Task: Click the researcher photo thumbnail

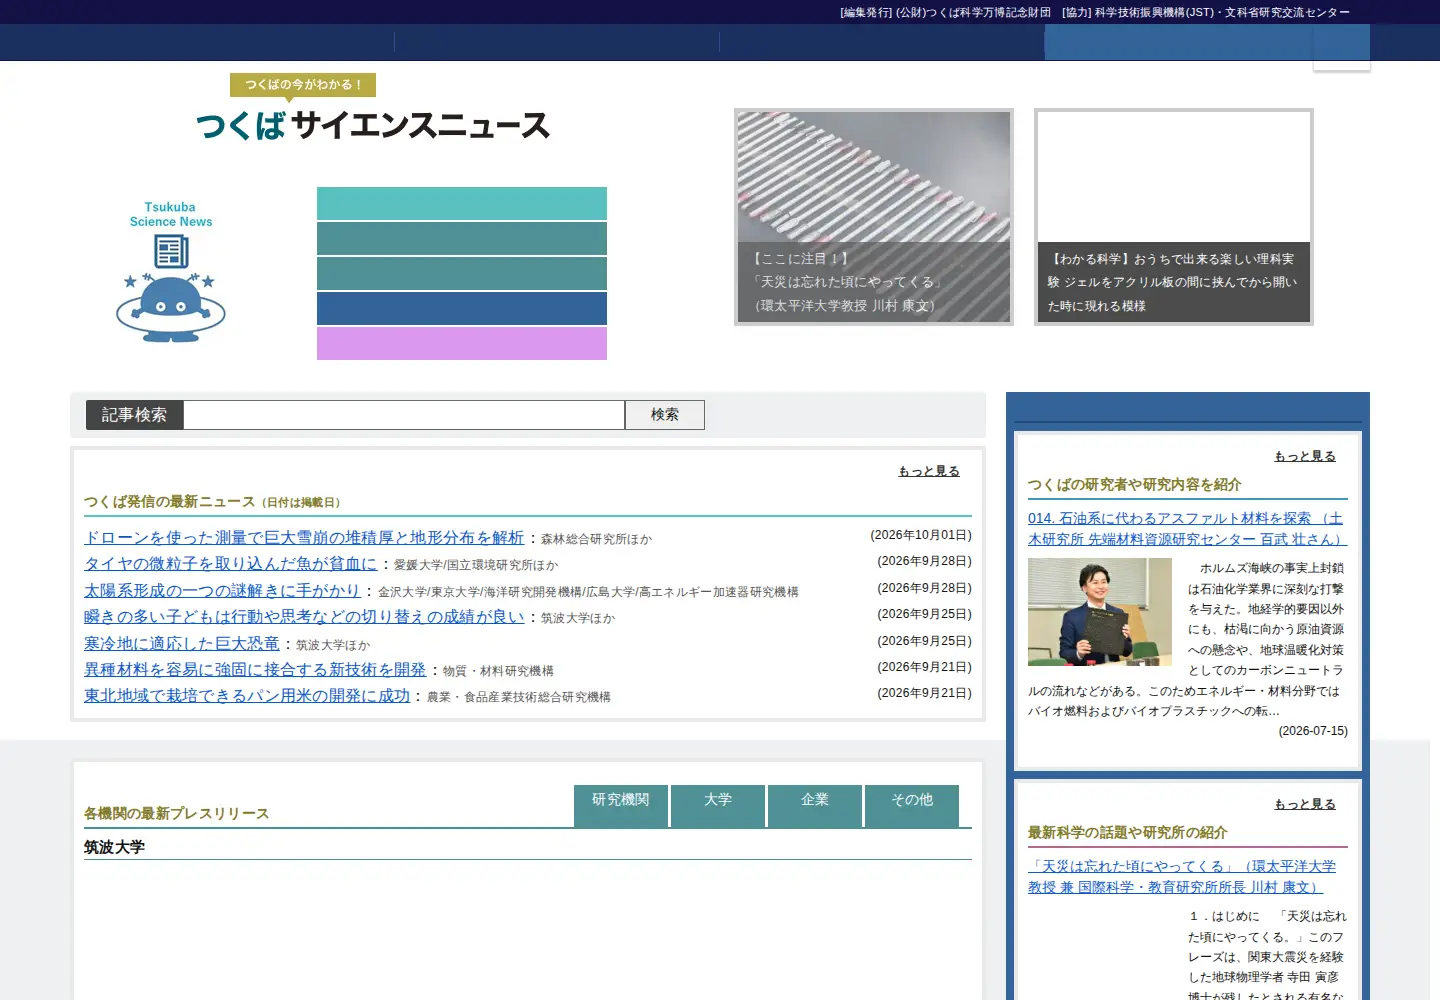Action: [x=1100, y=612]
